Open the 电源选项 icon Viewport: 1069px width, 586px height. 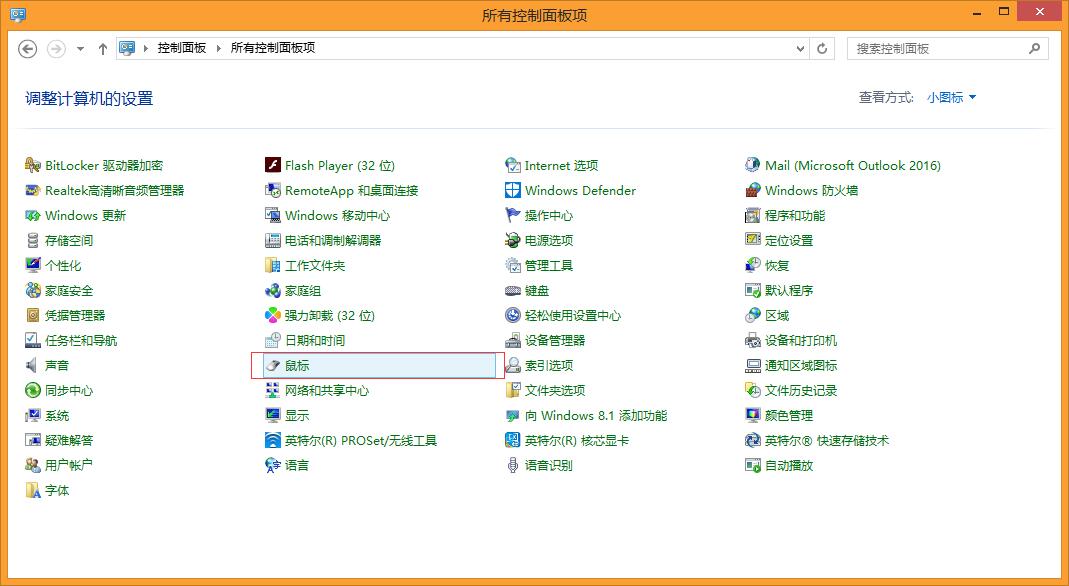513,241
